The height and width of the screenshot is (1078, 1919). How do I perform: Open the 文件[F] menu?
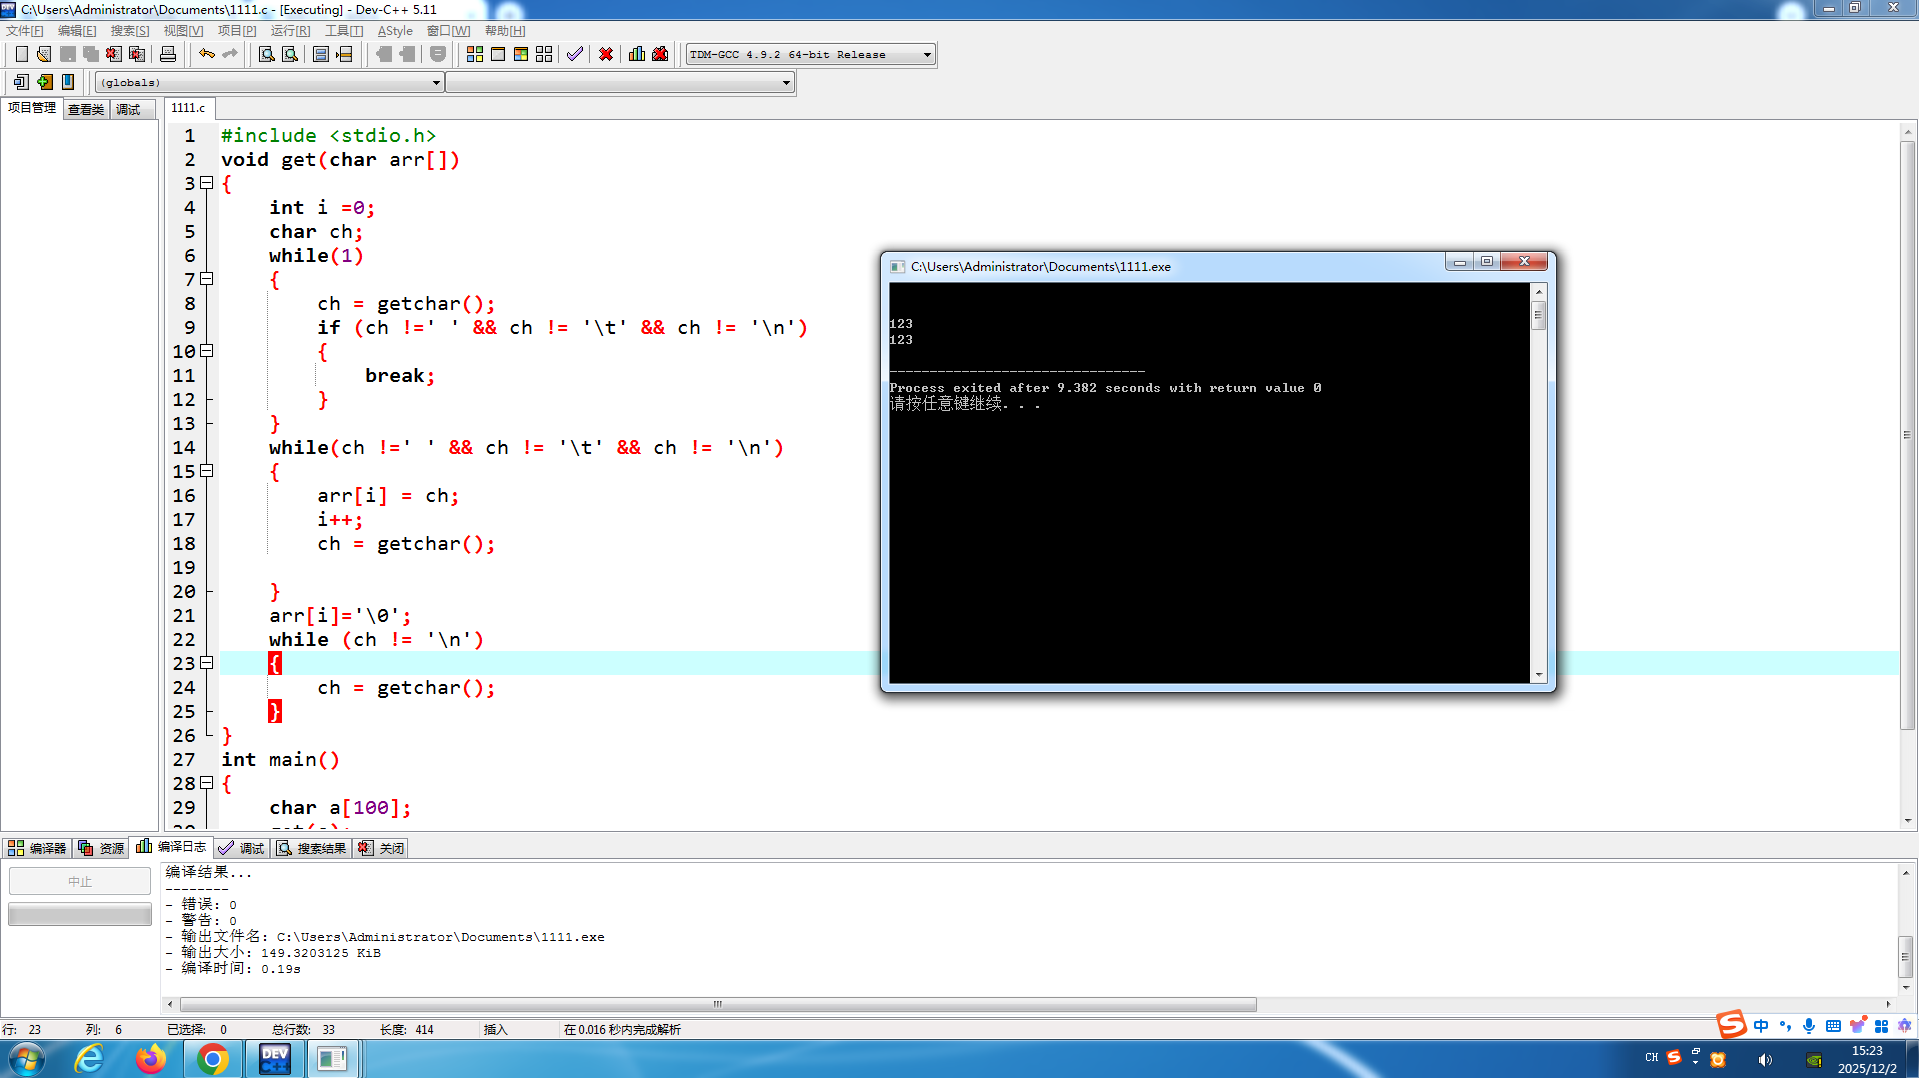click(25, 31)
